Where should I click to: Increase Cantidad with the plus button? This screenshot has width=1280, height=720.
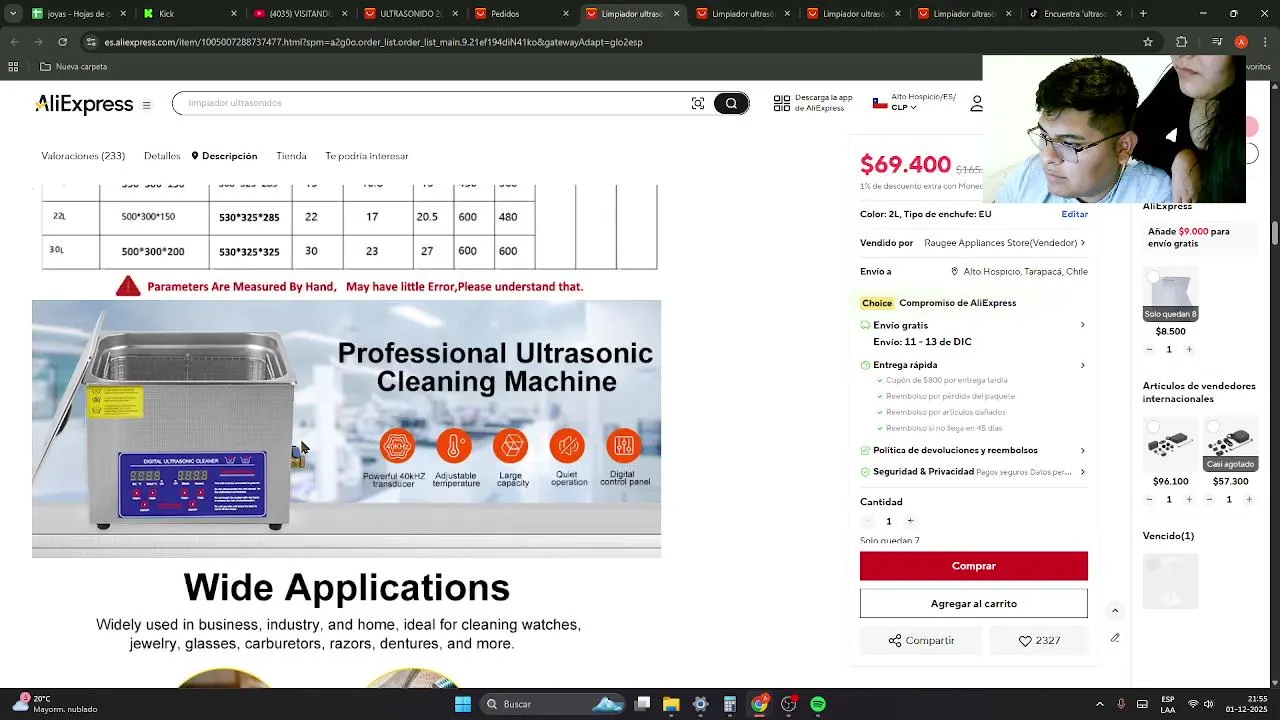910,521
